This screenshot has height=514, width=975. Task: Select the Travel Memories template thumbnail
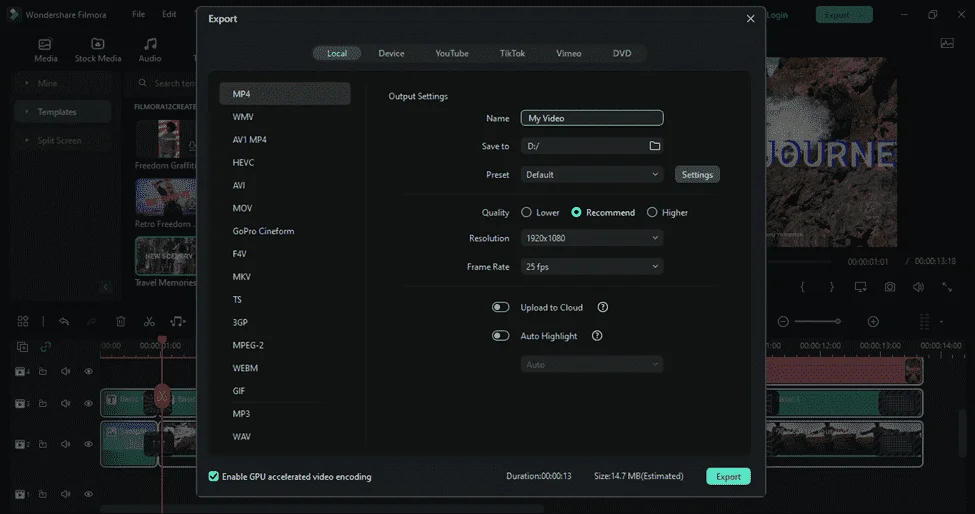click(x=166, y=255)
